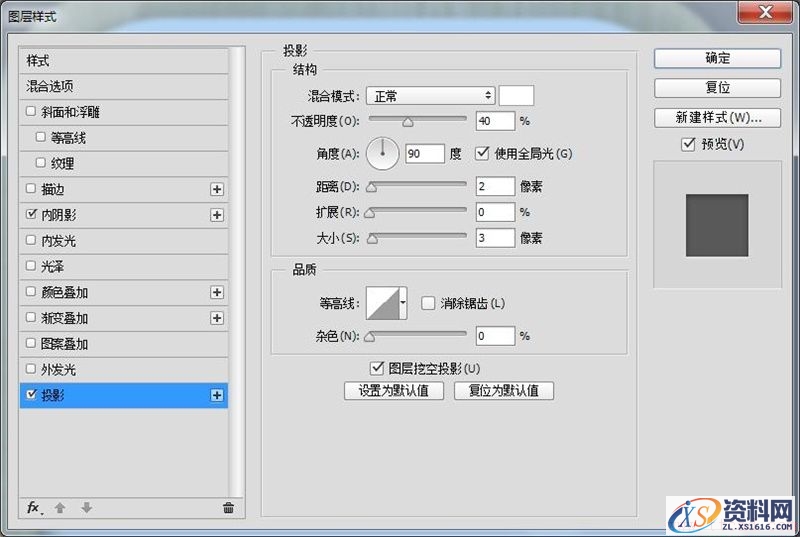Uncheck the 预览 checkbox

tap(688, 144)
